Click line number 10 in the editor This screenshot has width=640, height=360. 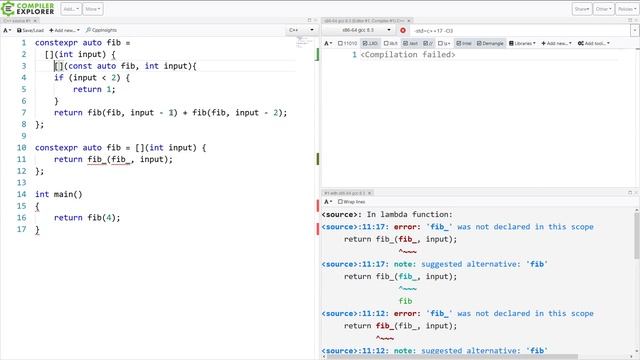pos(22,148)
